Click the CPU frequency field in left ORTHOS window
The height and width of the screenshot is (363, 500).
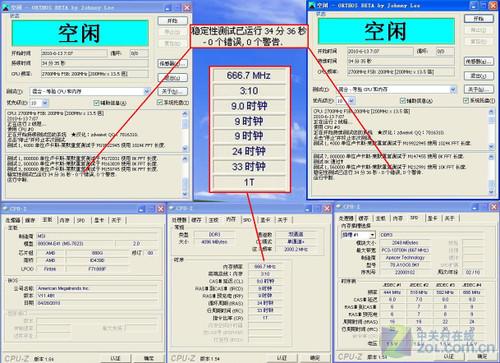(x=95, y=74)
